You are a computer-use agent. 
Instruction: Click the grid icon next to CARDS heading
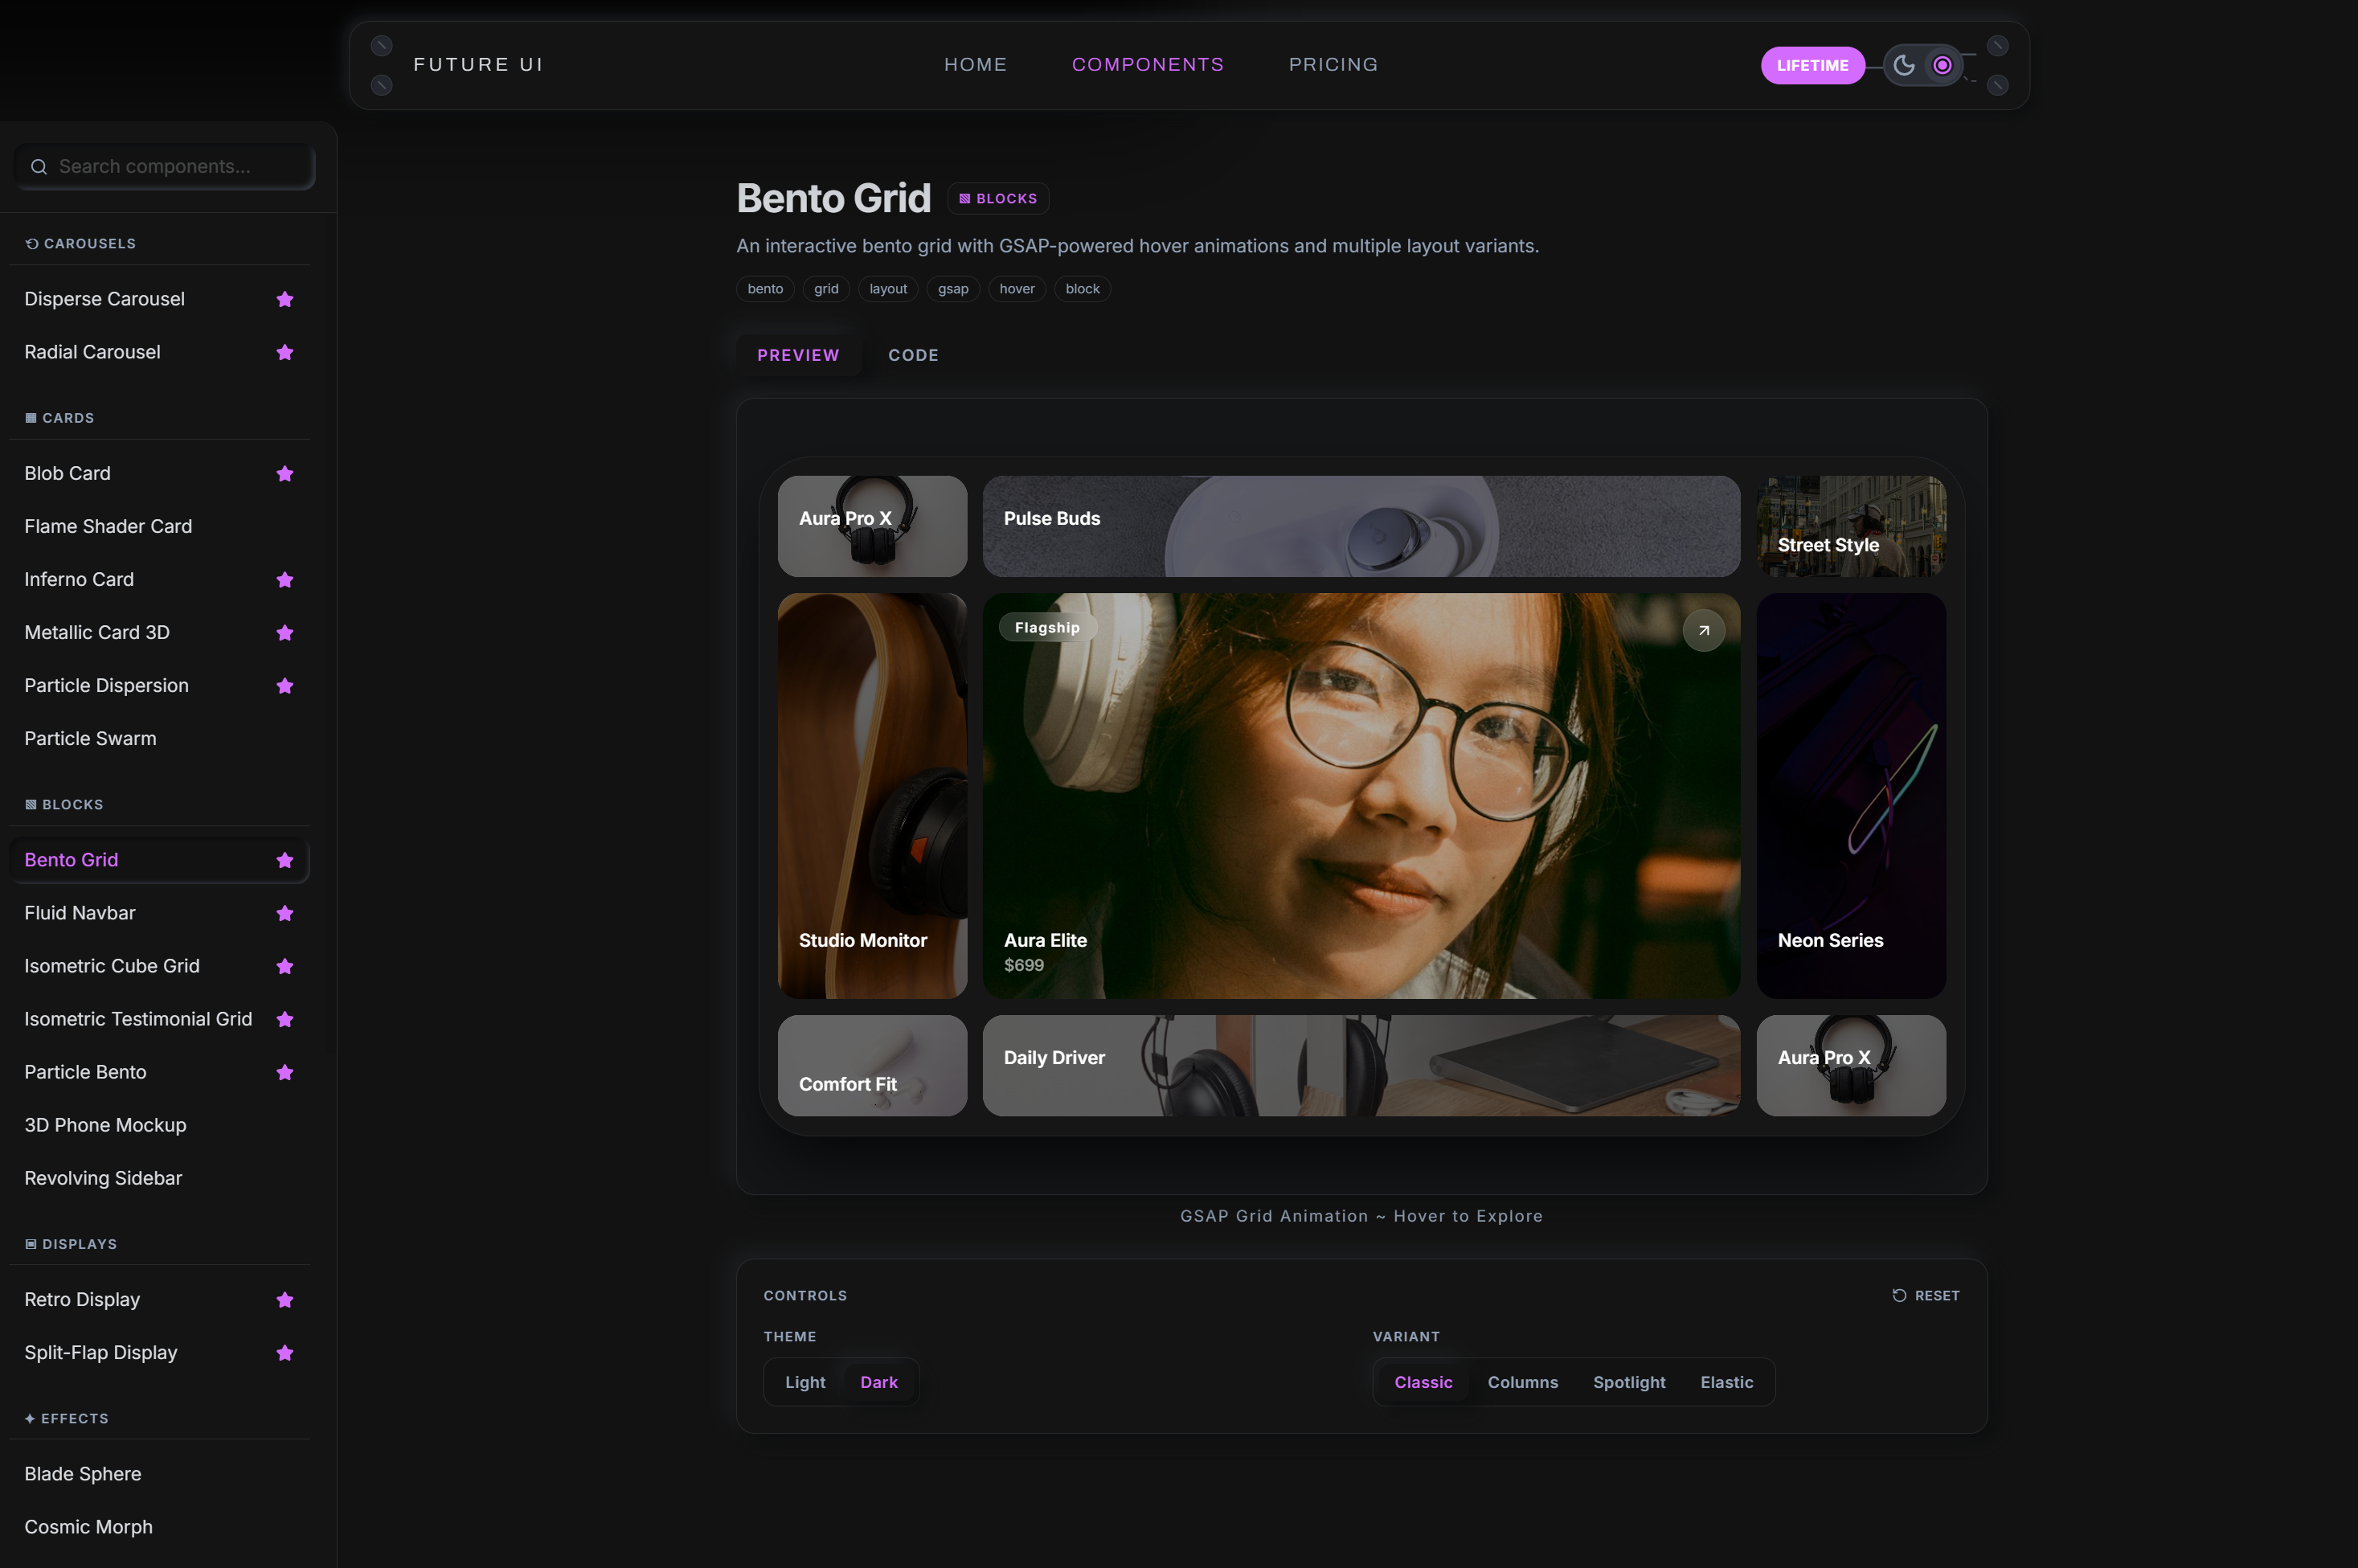tap(32, 417)
